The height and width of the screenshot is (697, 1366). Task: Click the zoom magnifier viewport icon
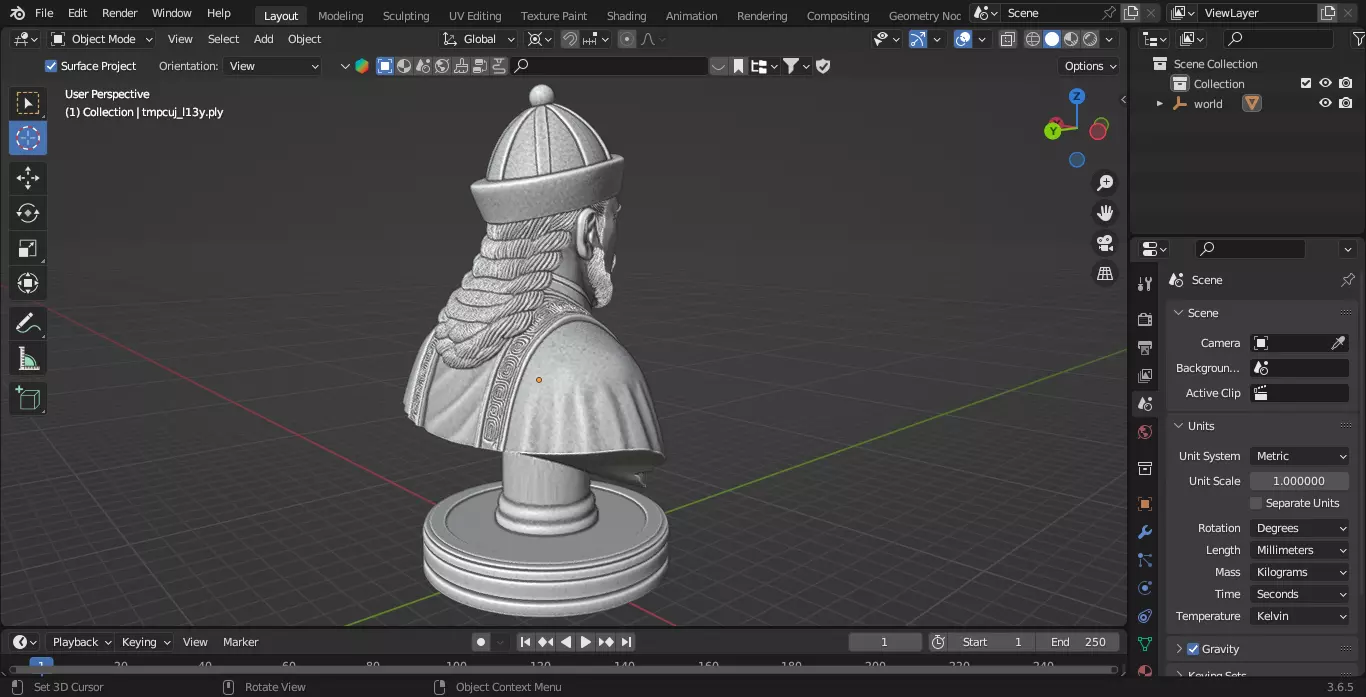[1105, 183]
